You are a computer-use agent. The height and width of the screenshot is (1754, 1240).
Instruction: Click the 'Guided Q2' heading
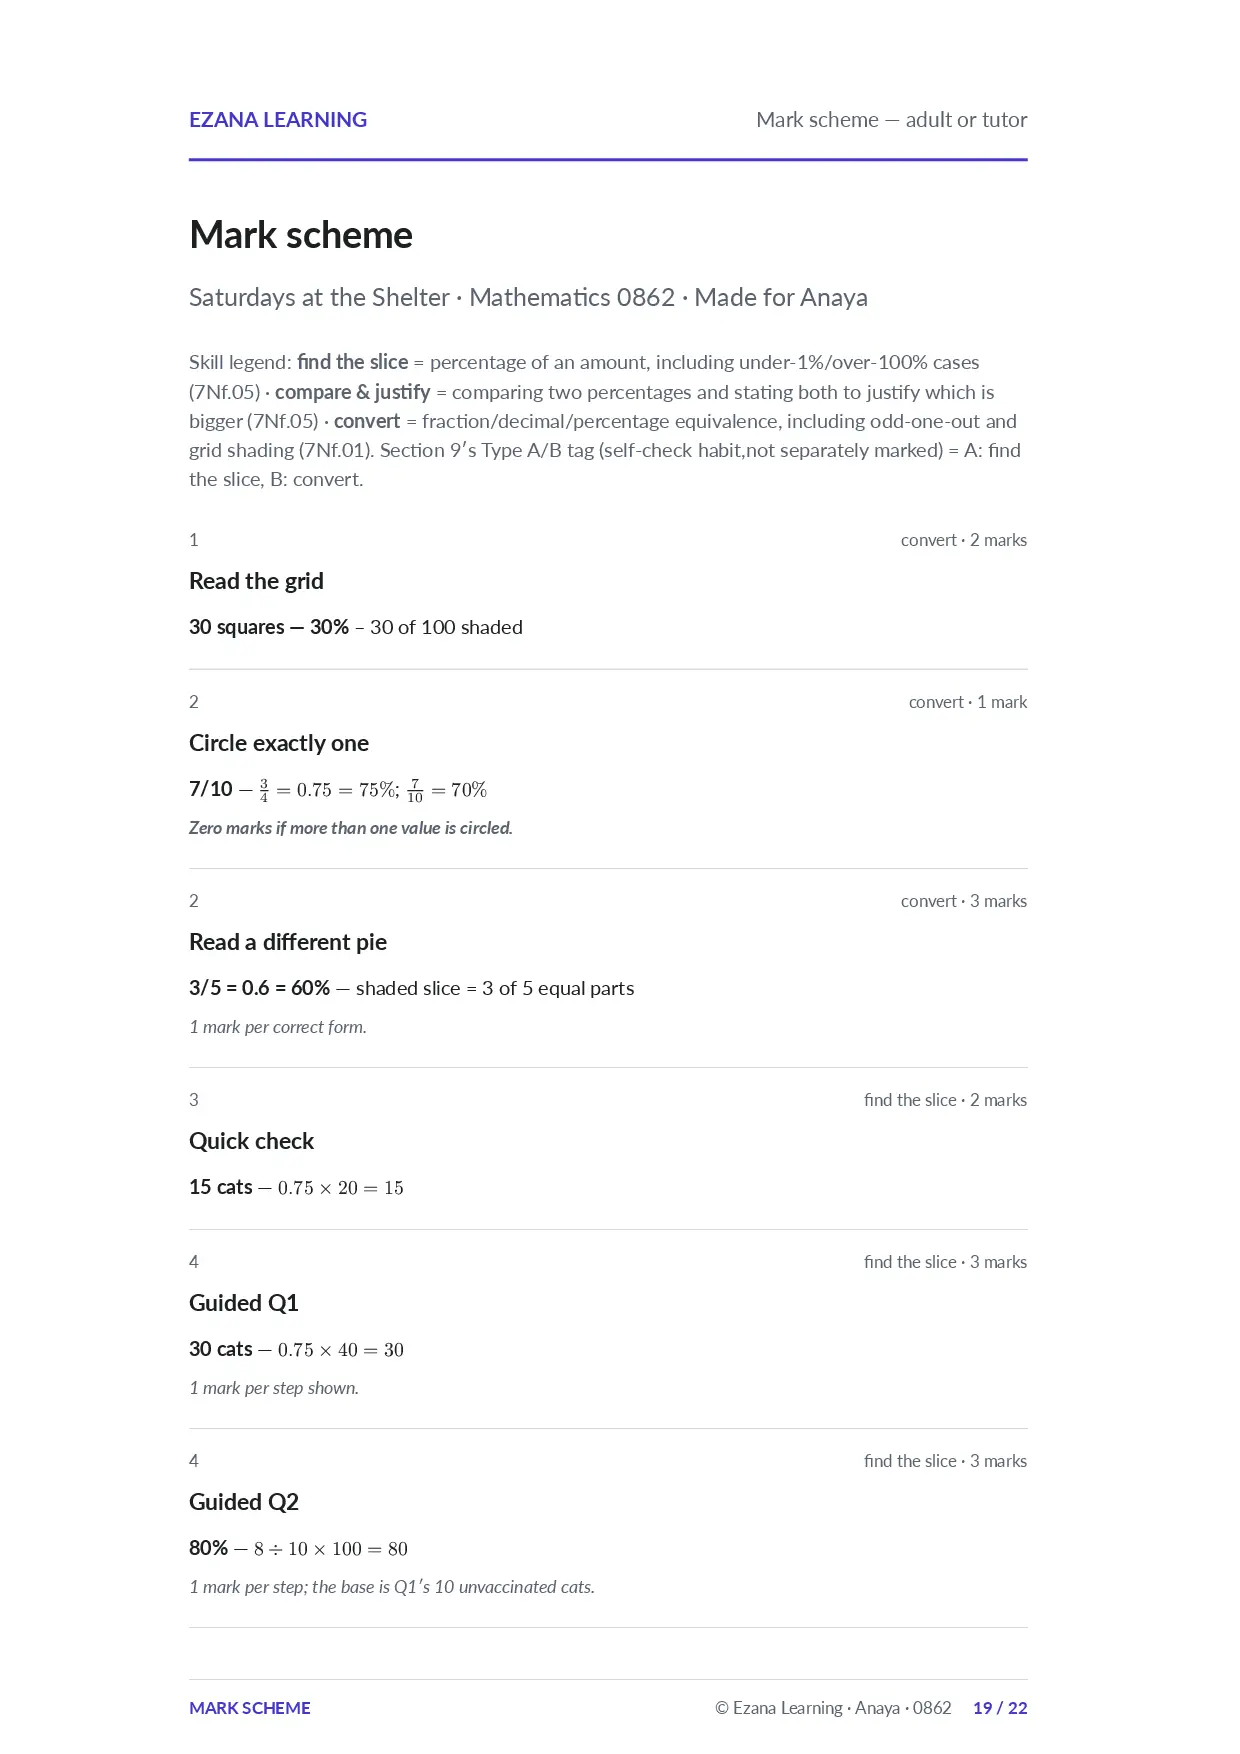[244, 1502]
